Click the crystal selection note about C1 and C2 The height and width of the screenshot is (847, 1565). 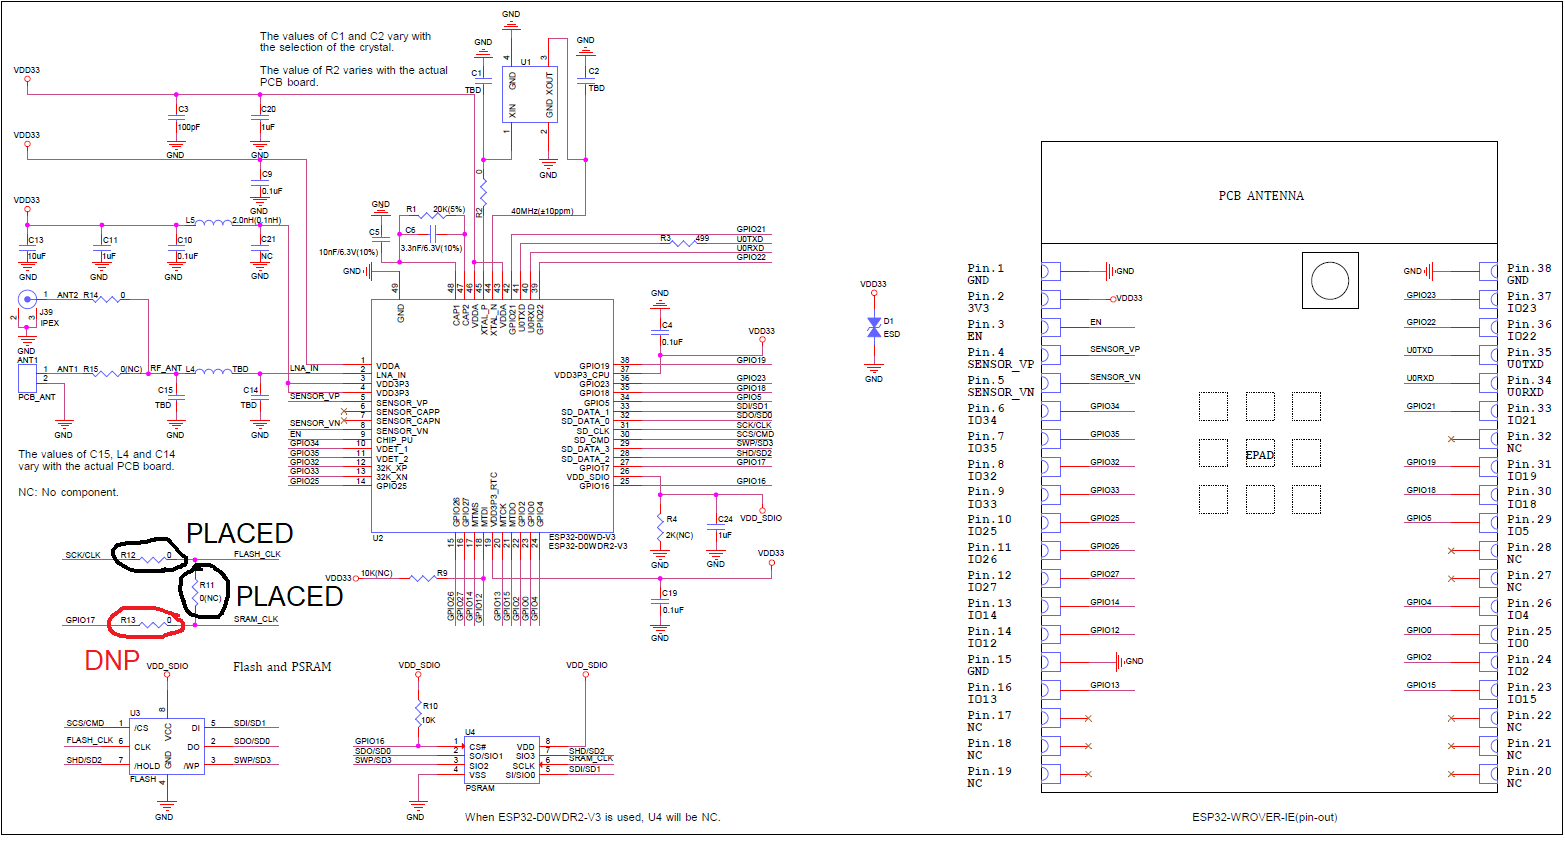pyautogui.click(x=346, y=42)
